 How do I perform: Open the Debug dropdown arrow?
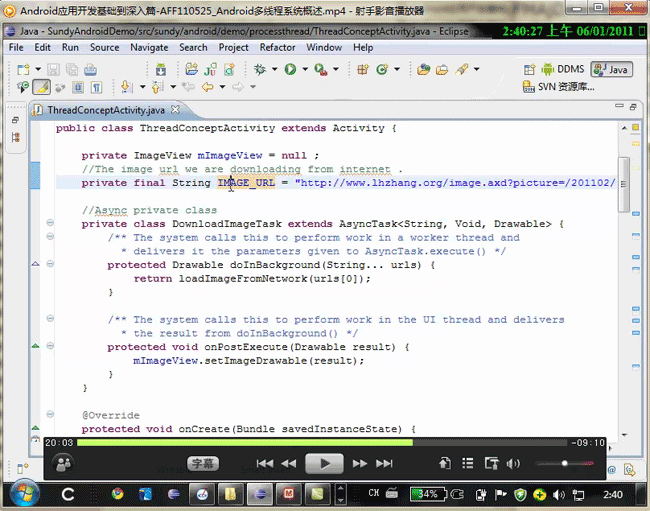pos(274,69)
